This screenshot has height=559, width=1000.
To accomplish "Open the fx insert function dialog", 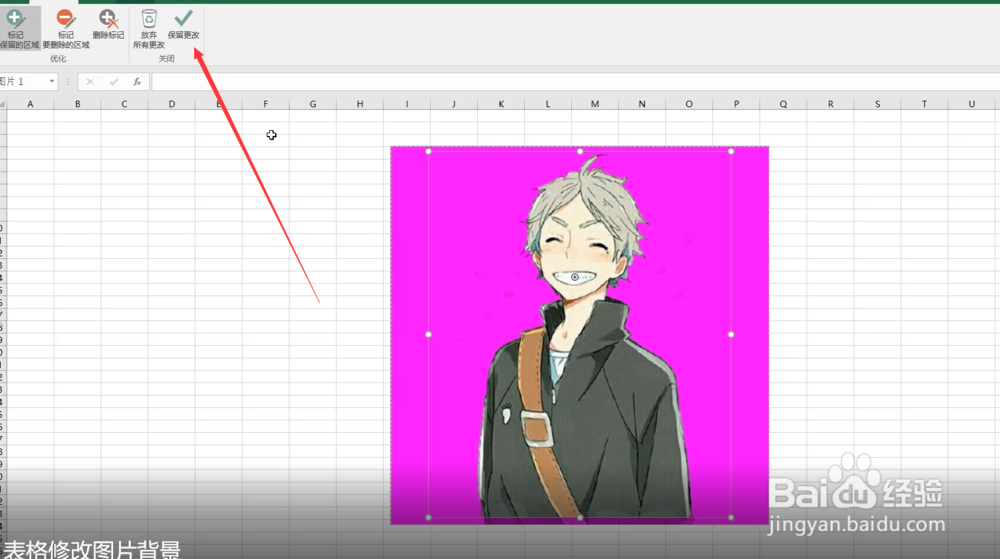I will [x=136, y=82].
